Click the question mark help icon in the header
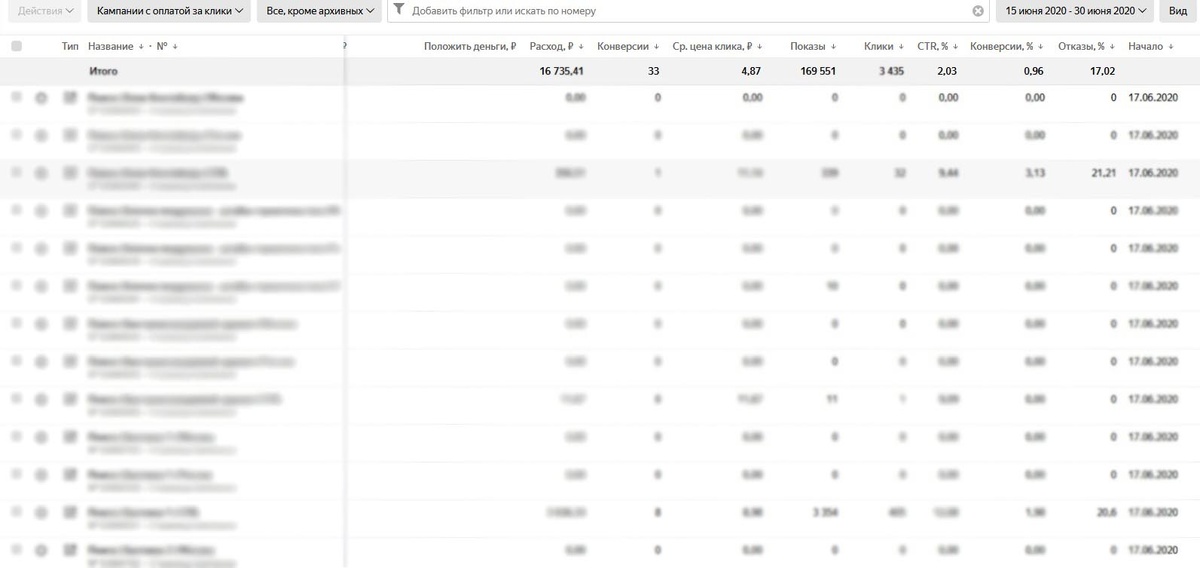 pyautogui.click(x=344, y=45)
